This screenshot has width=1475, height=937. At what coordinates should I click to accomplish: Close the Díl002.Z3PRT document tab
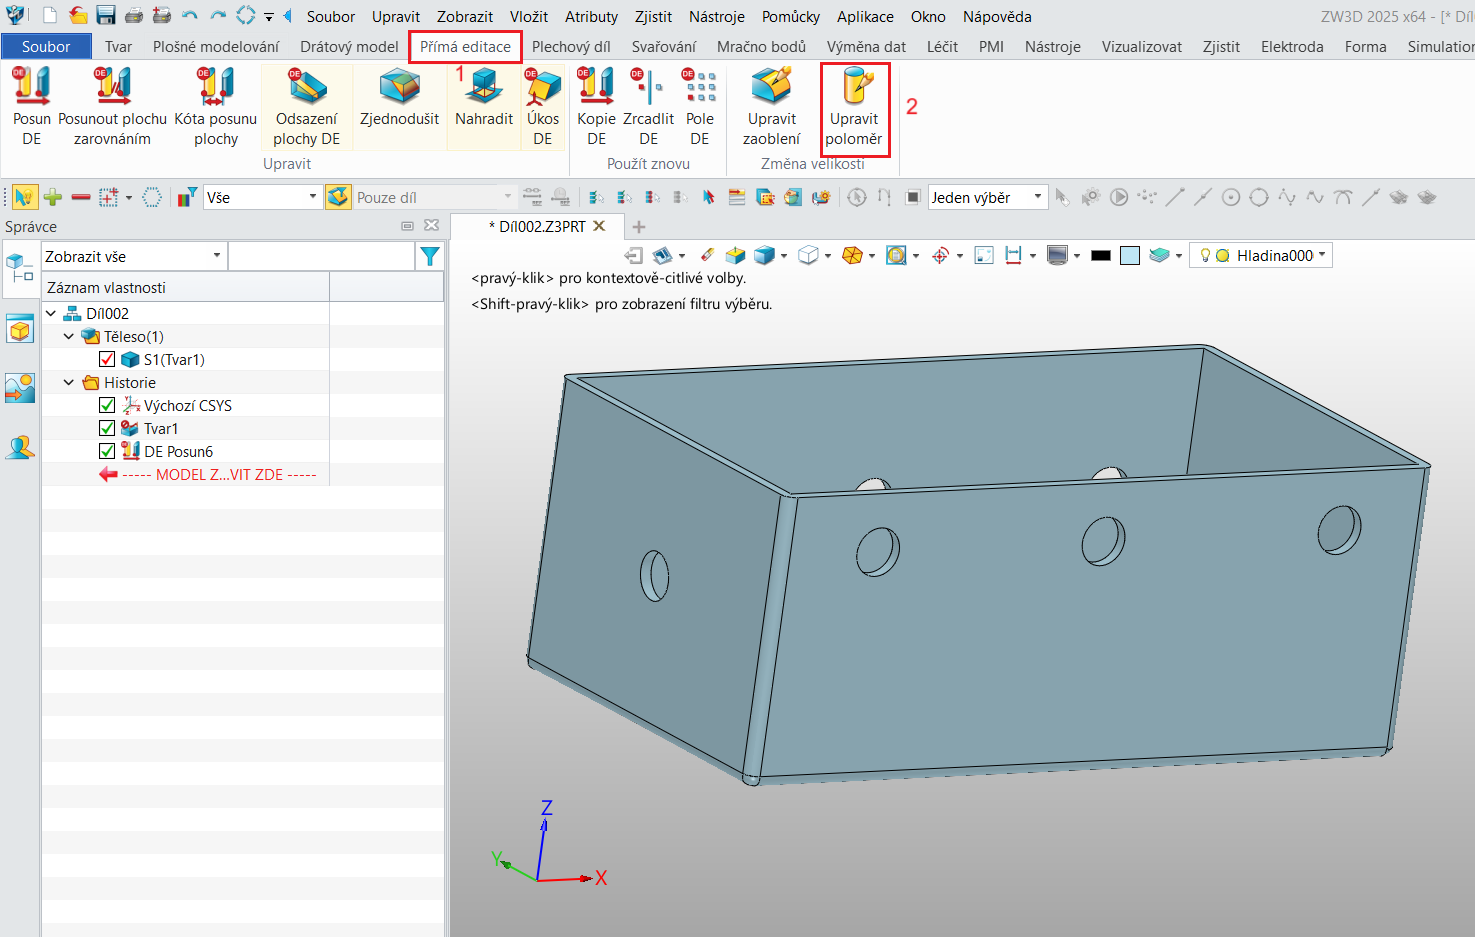pos(600,226)
